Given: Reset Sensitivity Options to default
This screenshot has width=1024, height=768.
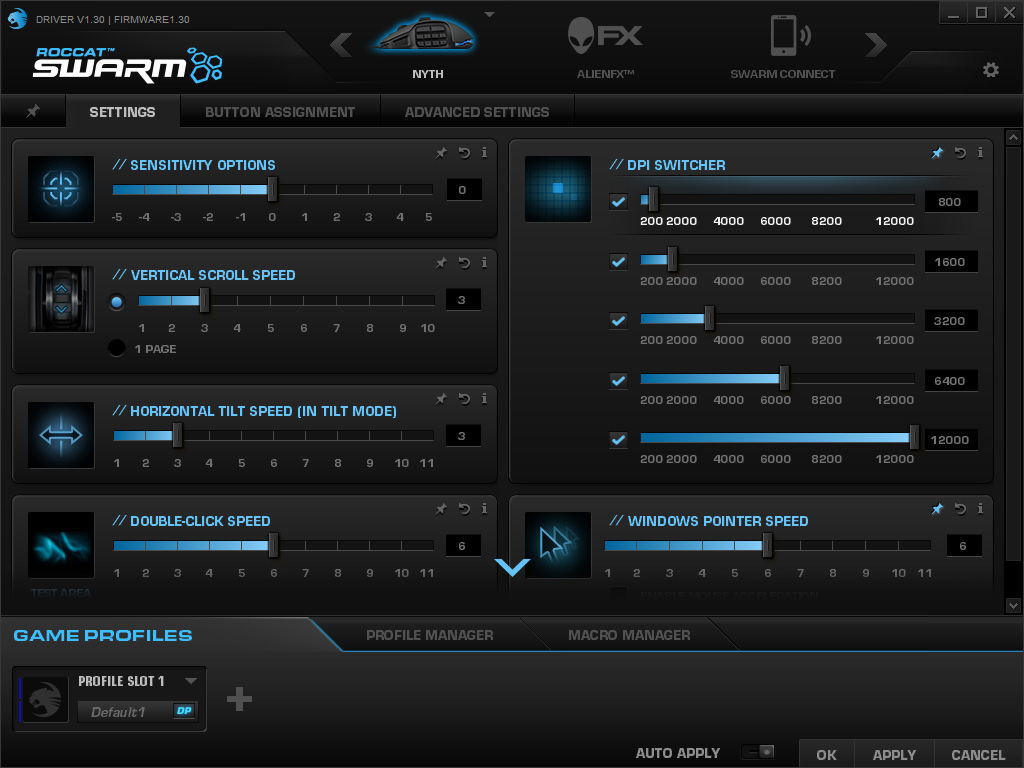Looking at the screenshot, I should (464, 153).
